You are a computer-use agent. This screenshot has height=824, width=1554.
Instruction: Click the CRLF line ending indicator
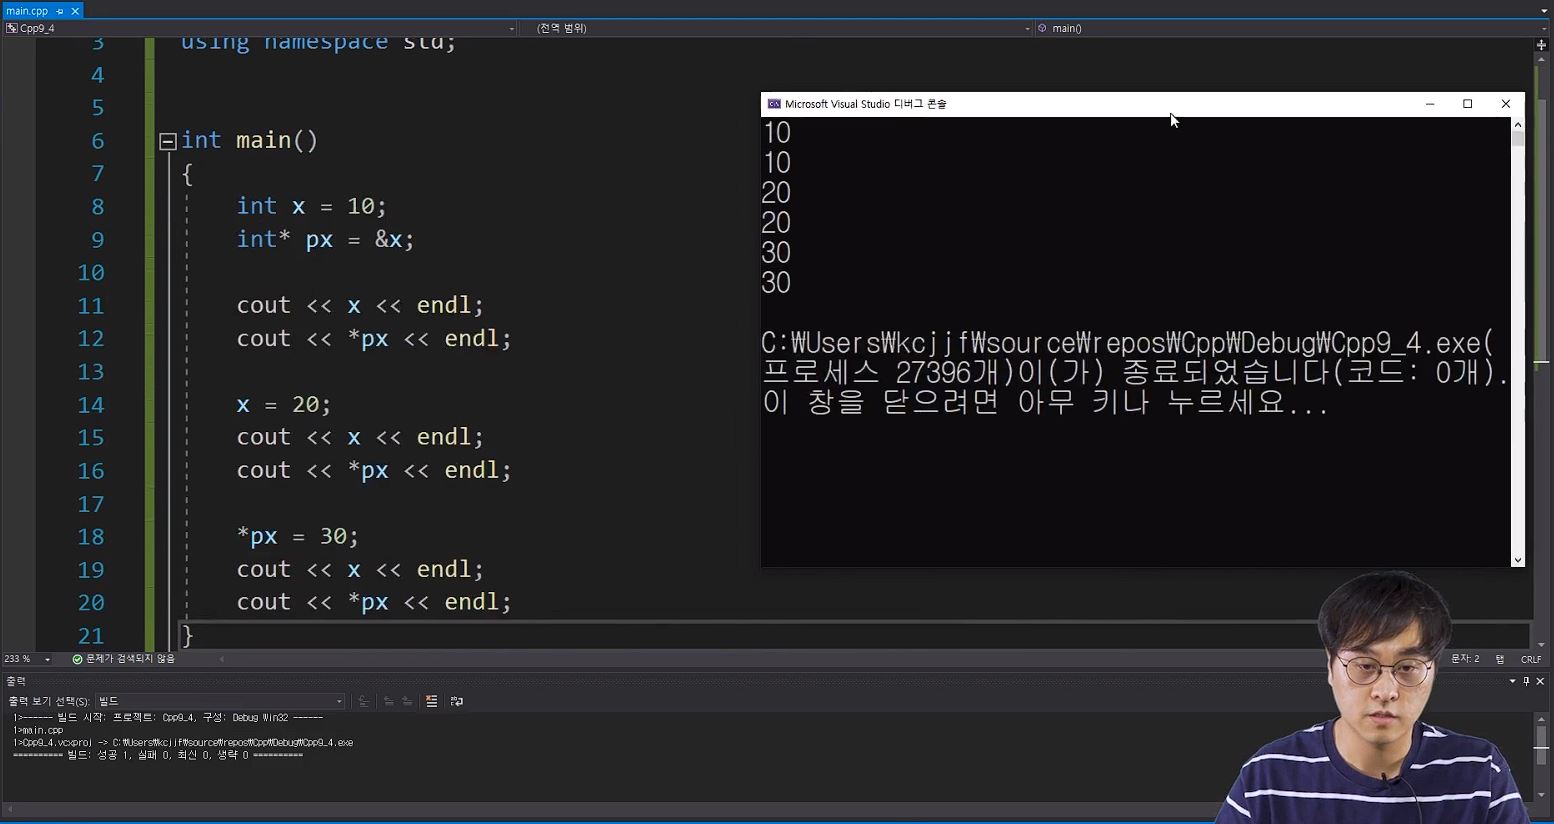point(1531,659)
